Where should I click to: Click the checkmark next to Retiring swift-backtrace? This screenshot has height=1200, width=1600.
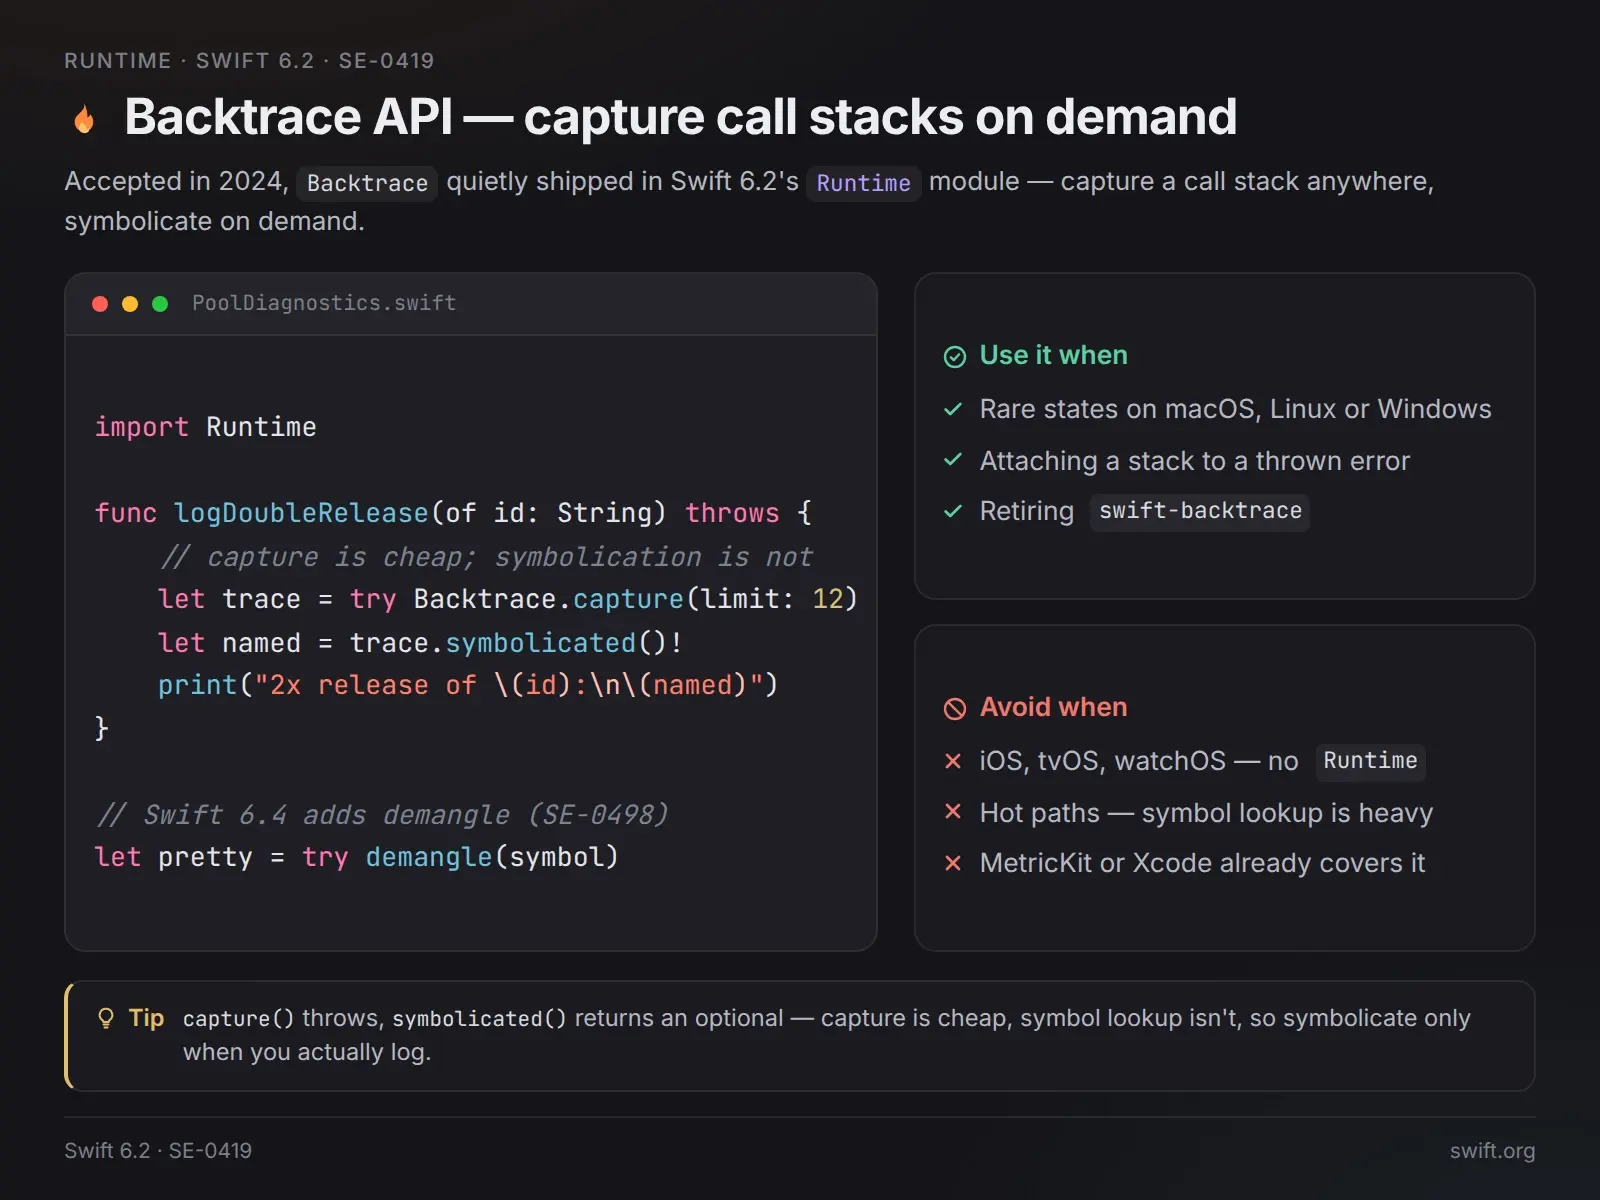tap(953, 511)
